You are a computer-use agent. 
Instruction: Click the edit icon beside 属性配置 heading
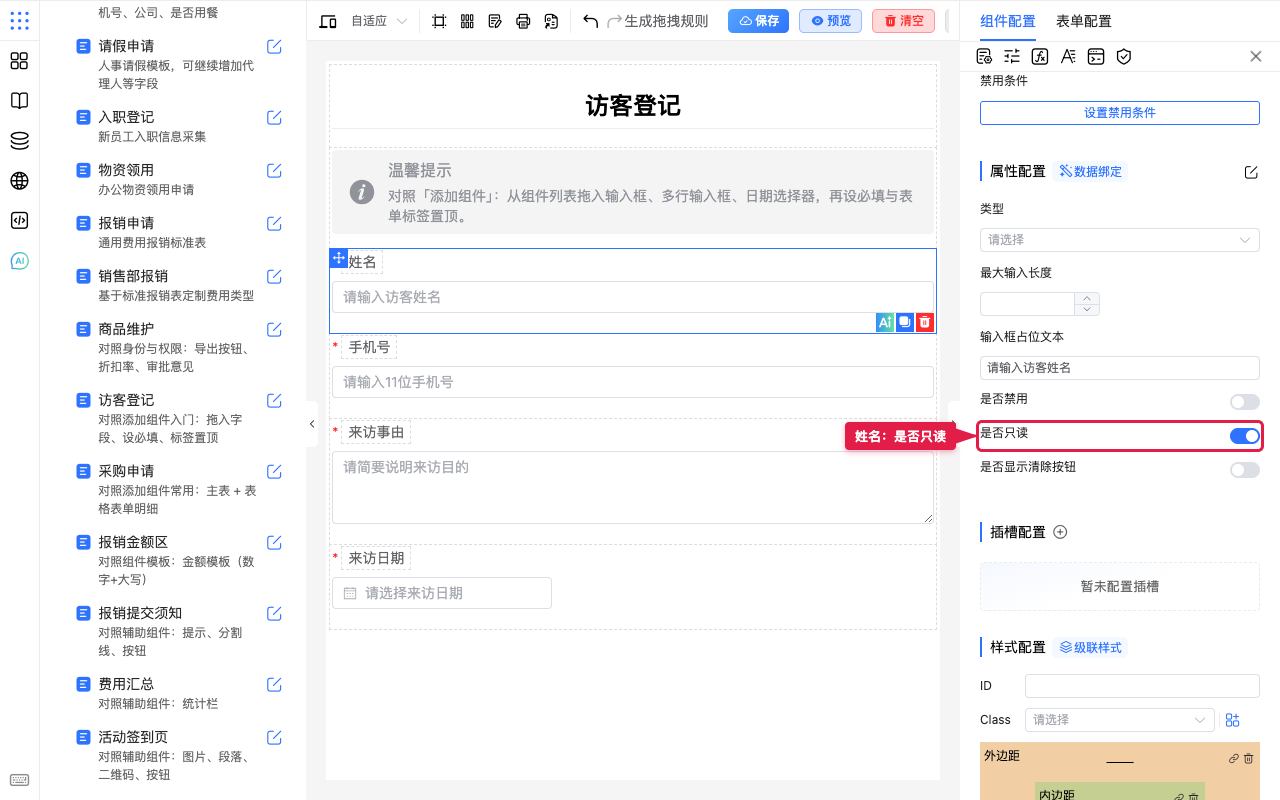[x=1251, y=172]
